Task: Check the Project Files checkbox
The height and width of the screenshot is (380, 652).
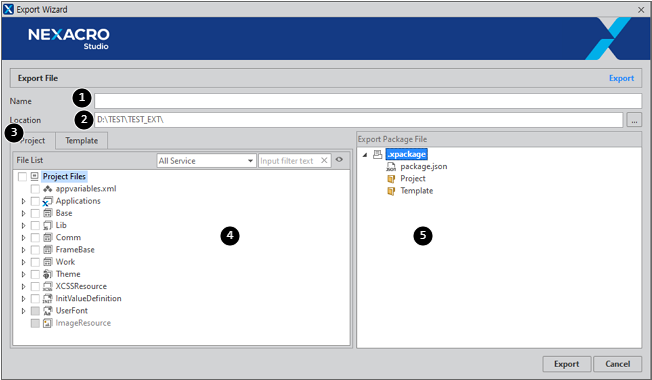Action: pyautogui.click(x=22, y=177)
